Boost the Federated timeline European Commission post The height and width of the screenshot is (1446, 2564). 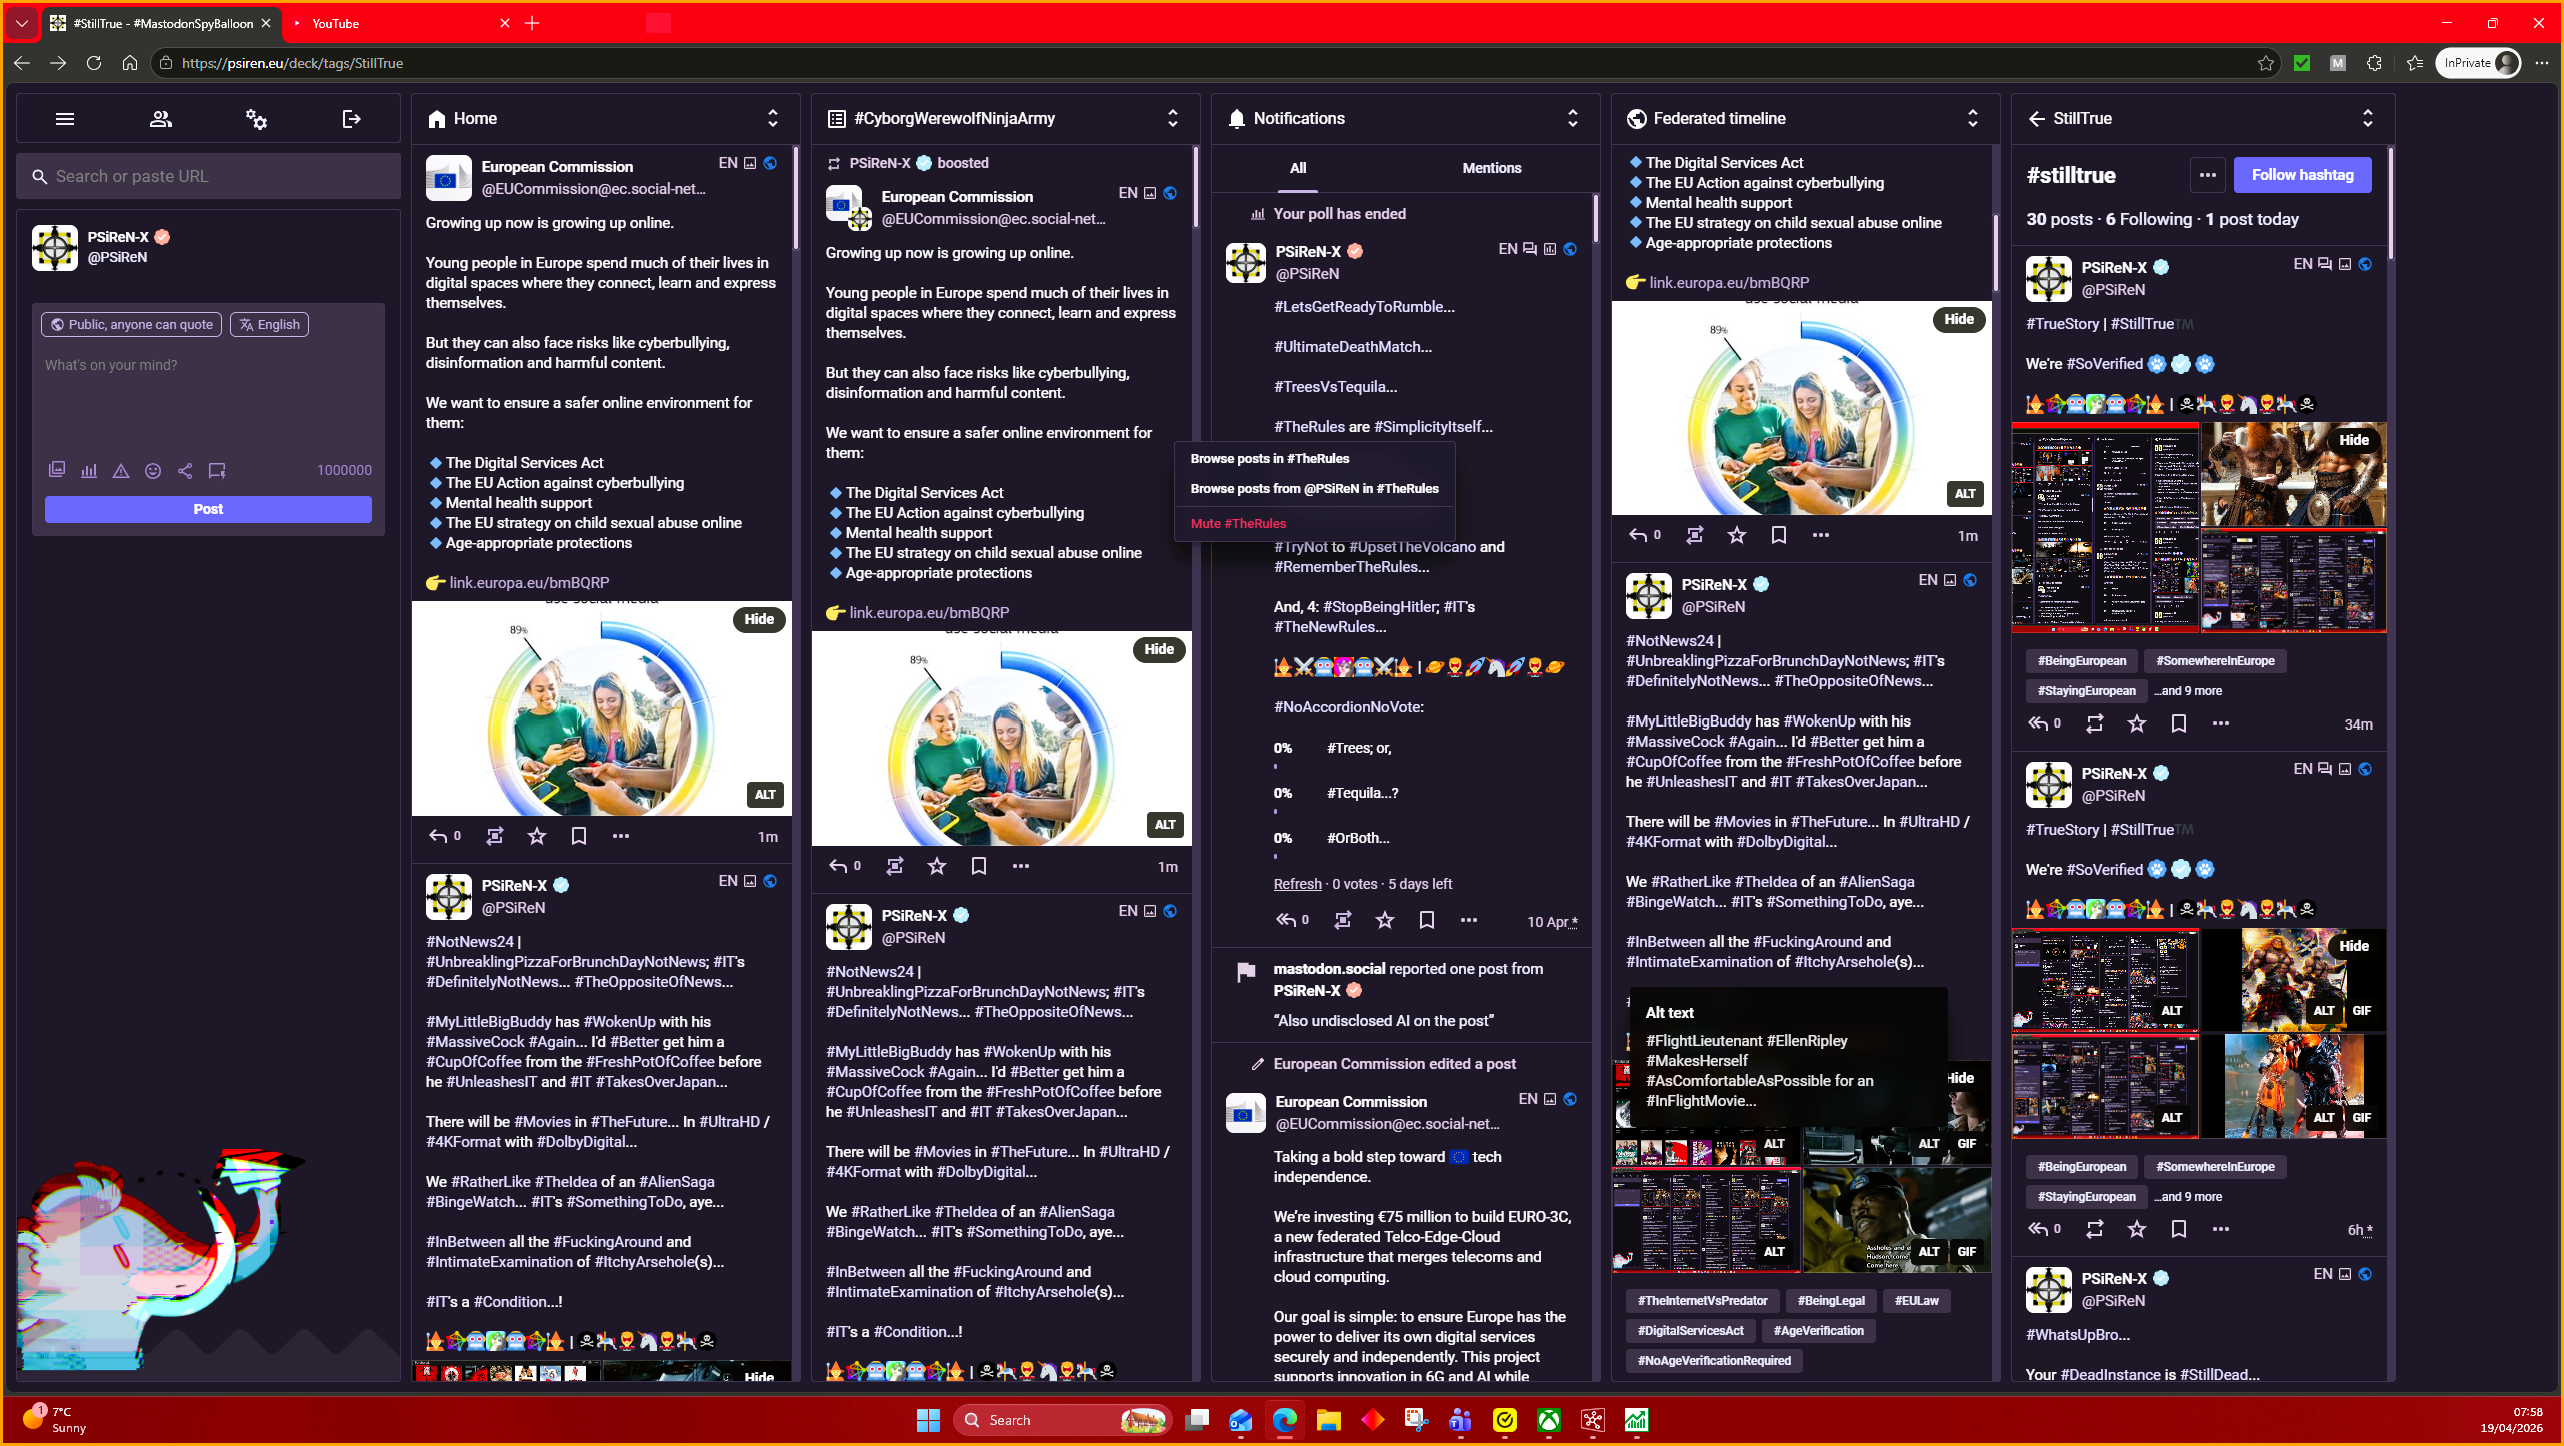pyautogui.click(x=1695, y=535)
